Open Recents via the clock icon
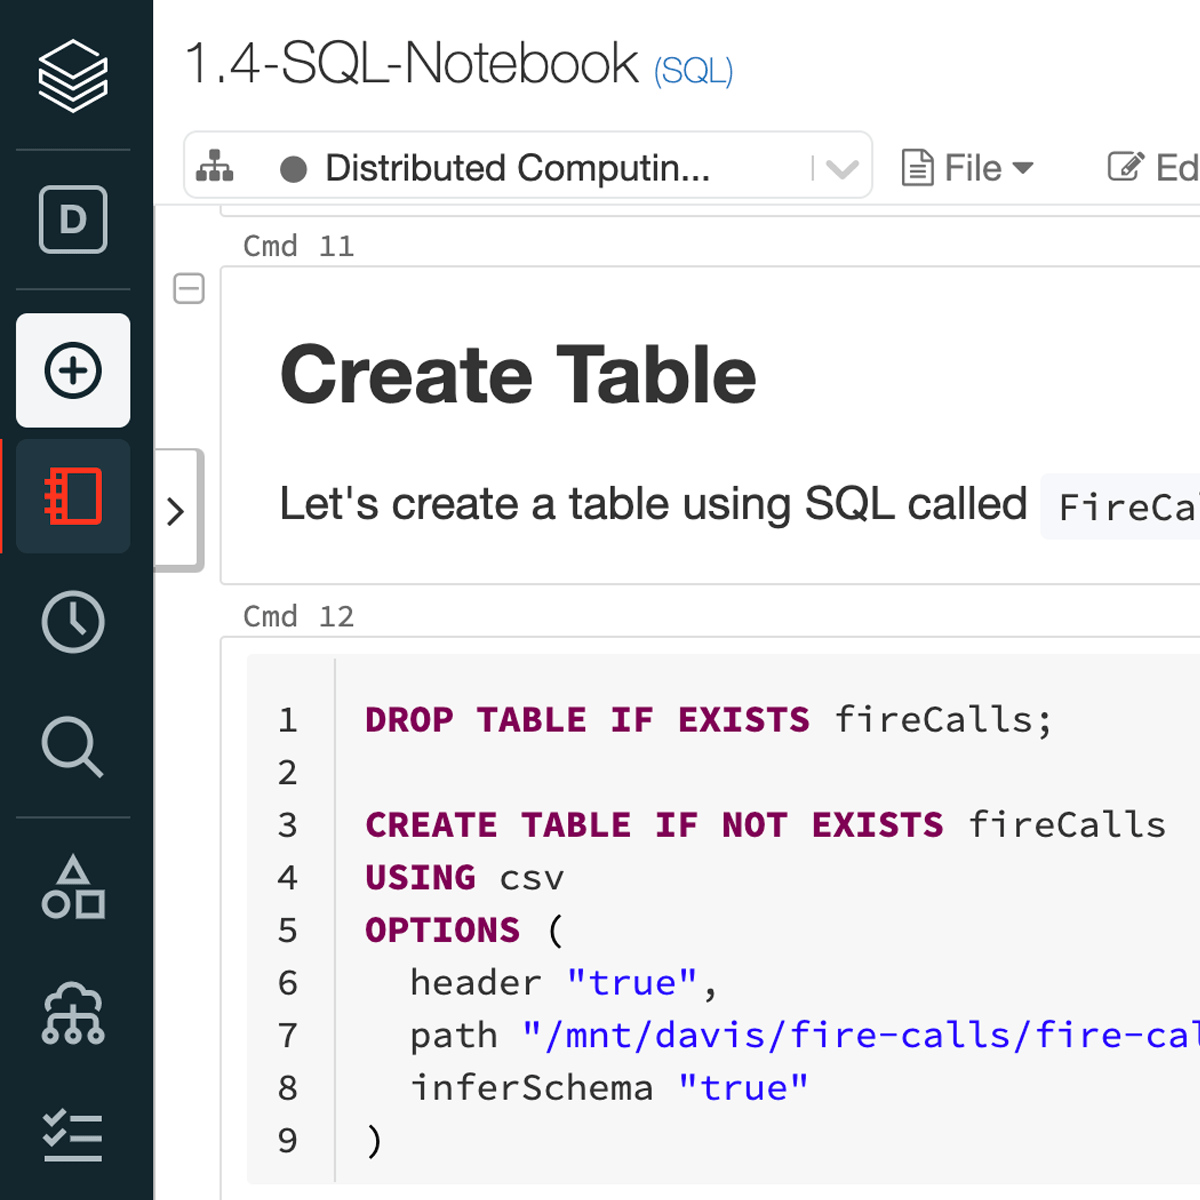This screenshot has height=1200, width=1200. pyautogui.click(x=72, y=621)
